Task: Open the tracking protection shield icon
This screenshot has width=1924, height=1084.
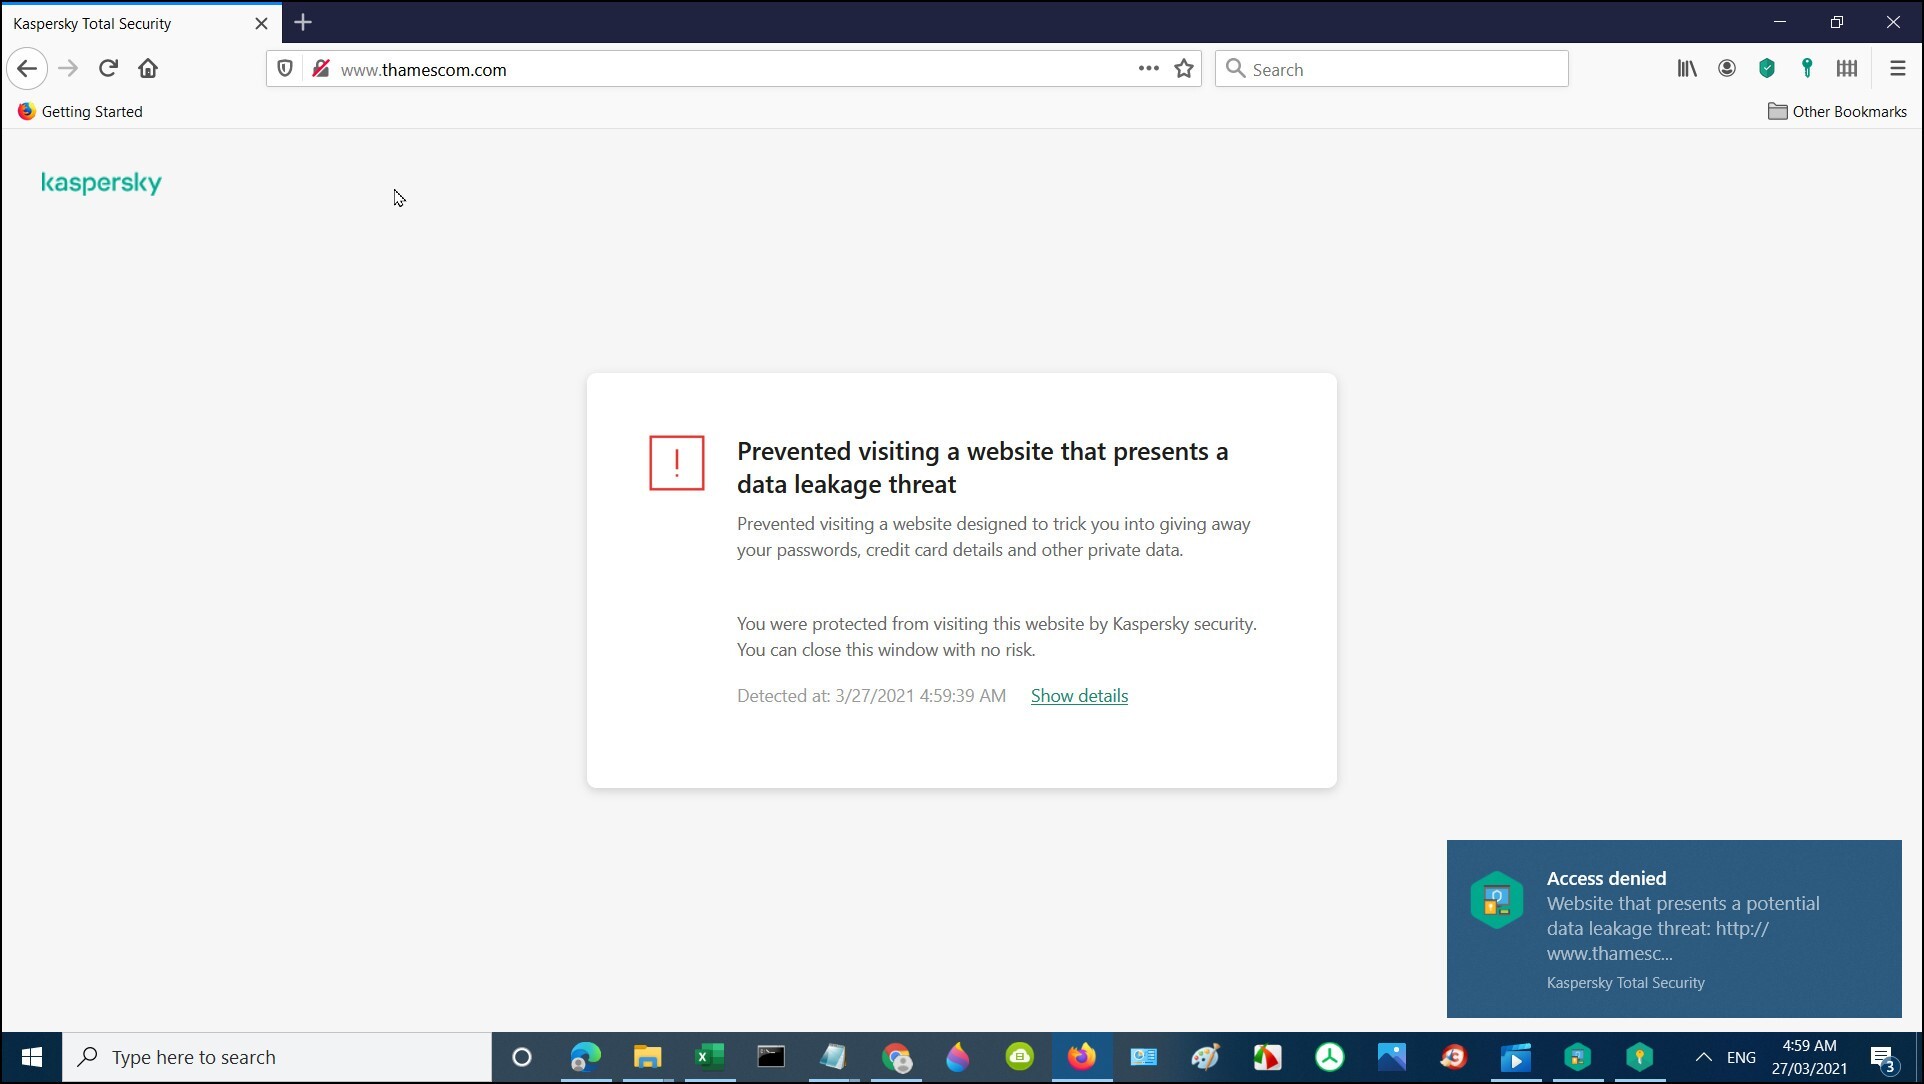Action: (285, 69)
